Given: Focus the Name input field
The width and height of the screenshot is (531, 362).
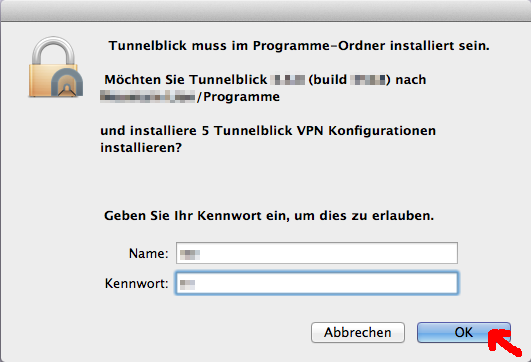Looking at the screenshot, I should click(317, 253).
